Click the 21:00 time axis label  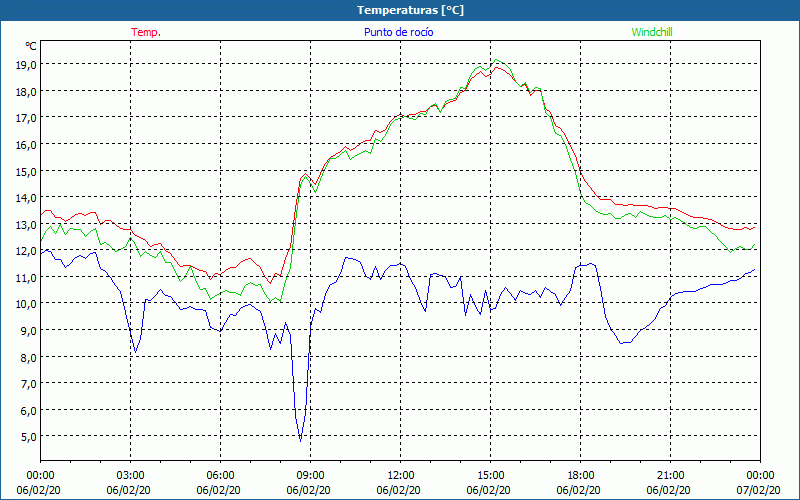point(670,476)
